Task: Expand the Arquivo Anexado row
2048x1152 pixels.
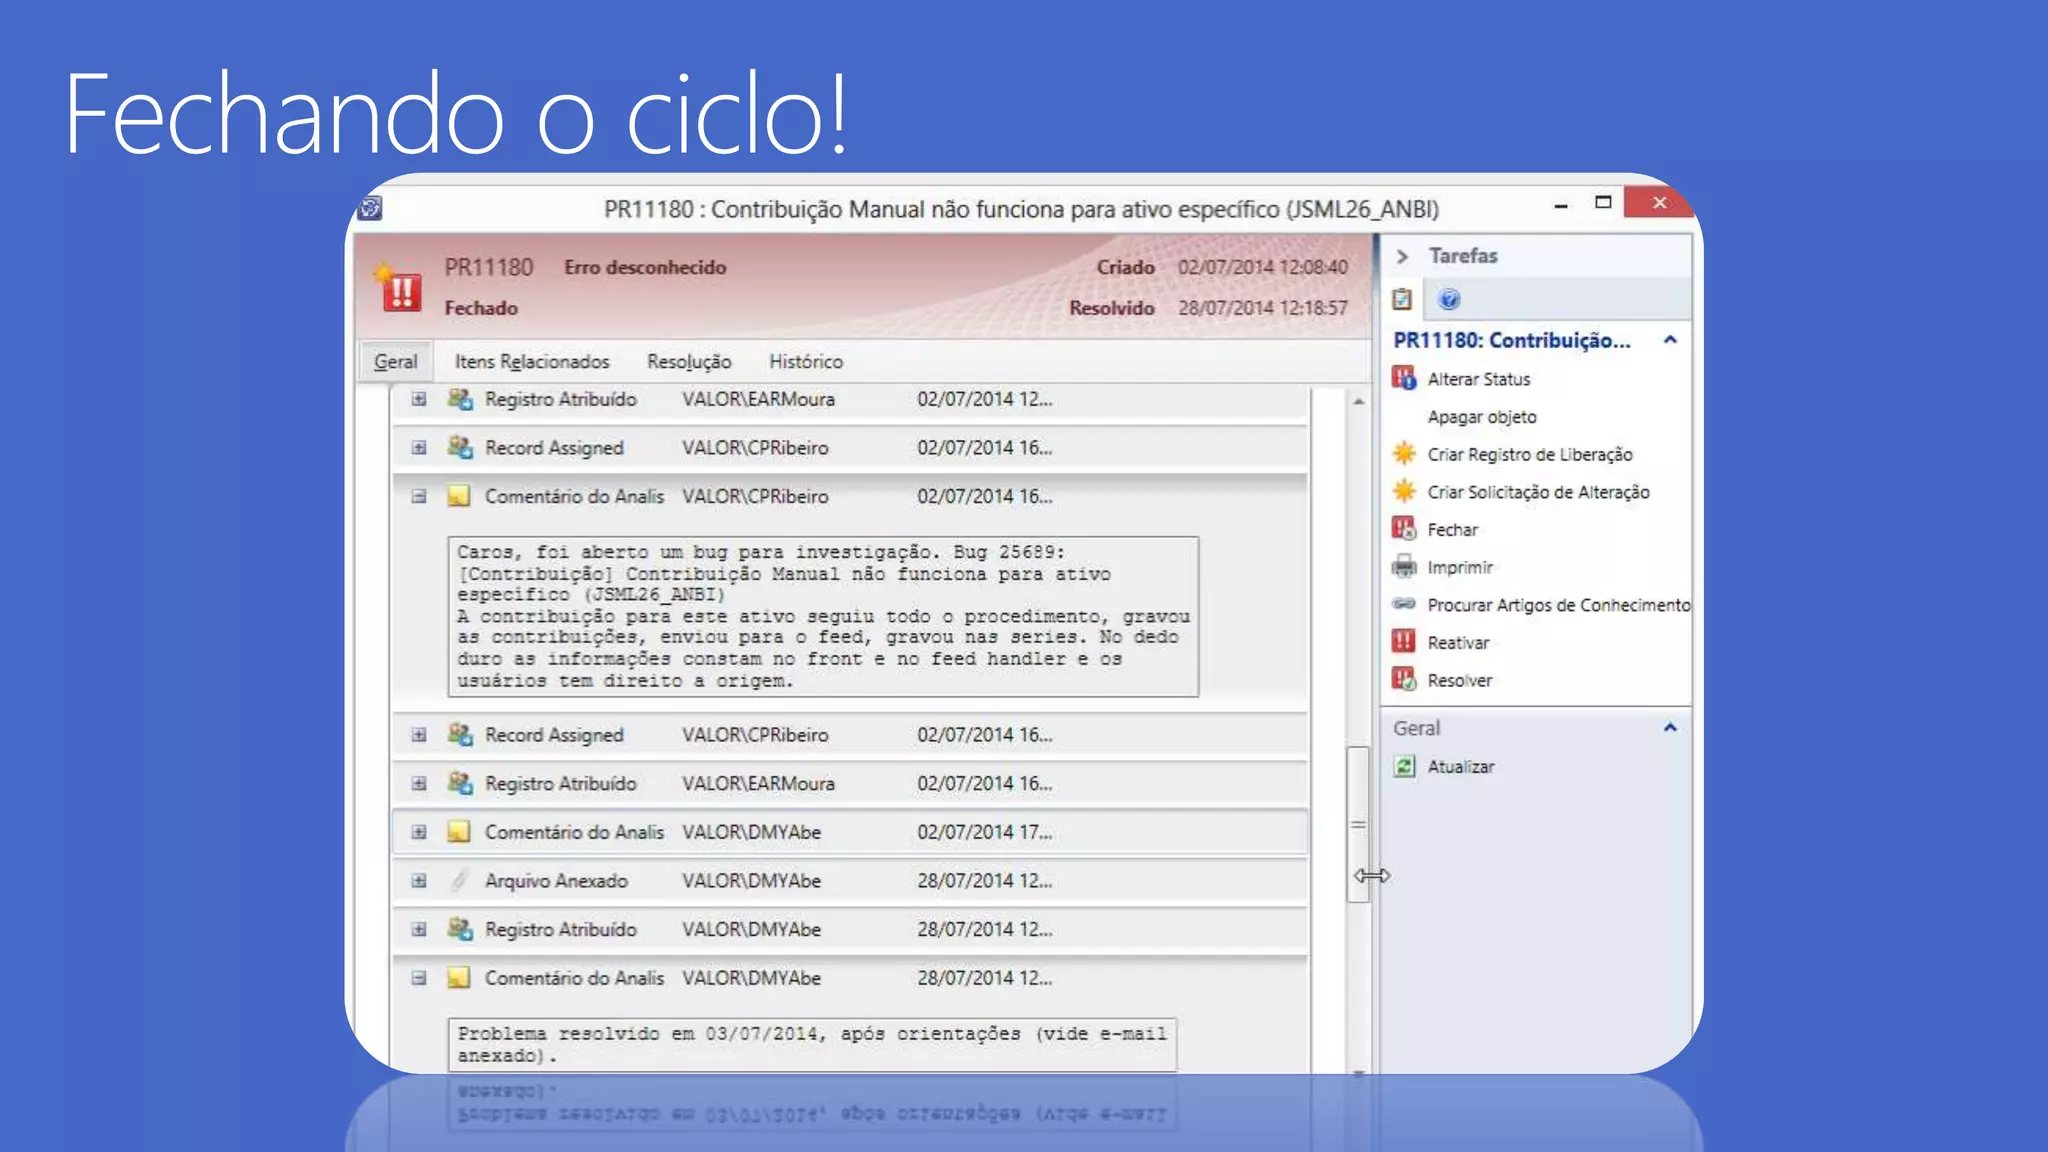Action: (x=419, y=881)
